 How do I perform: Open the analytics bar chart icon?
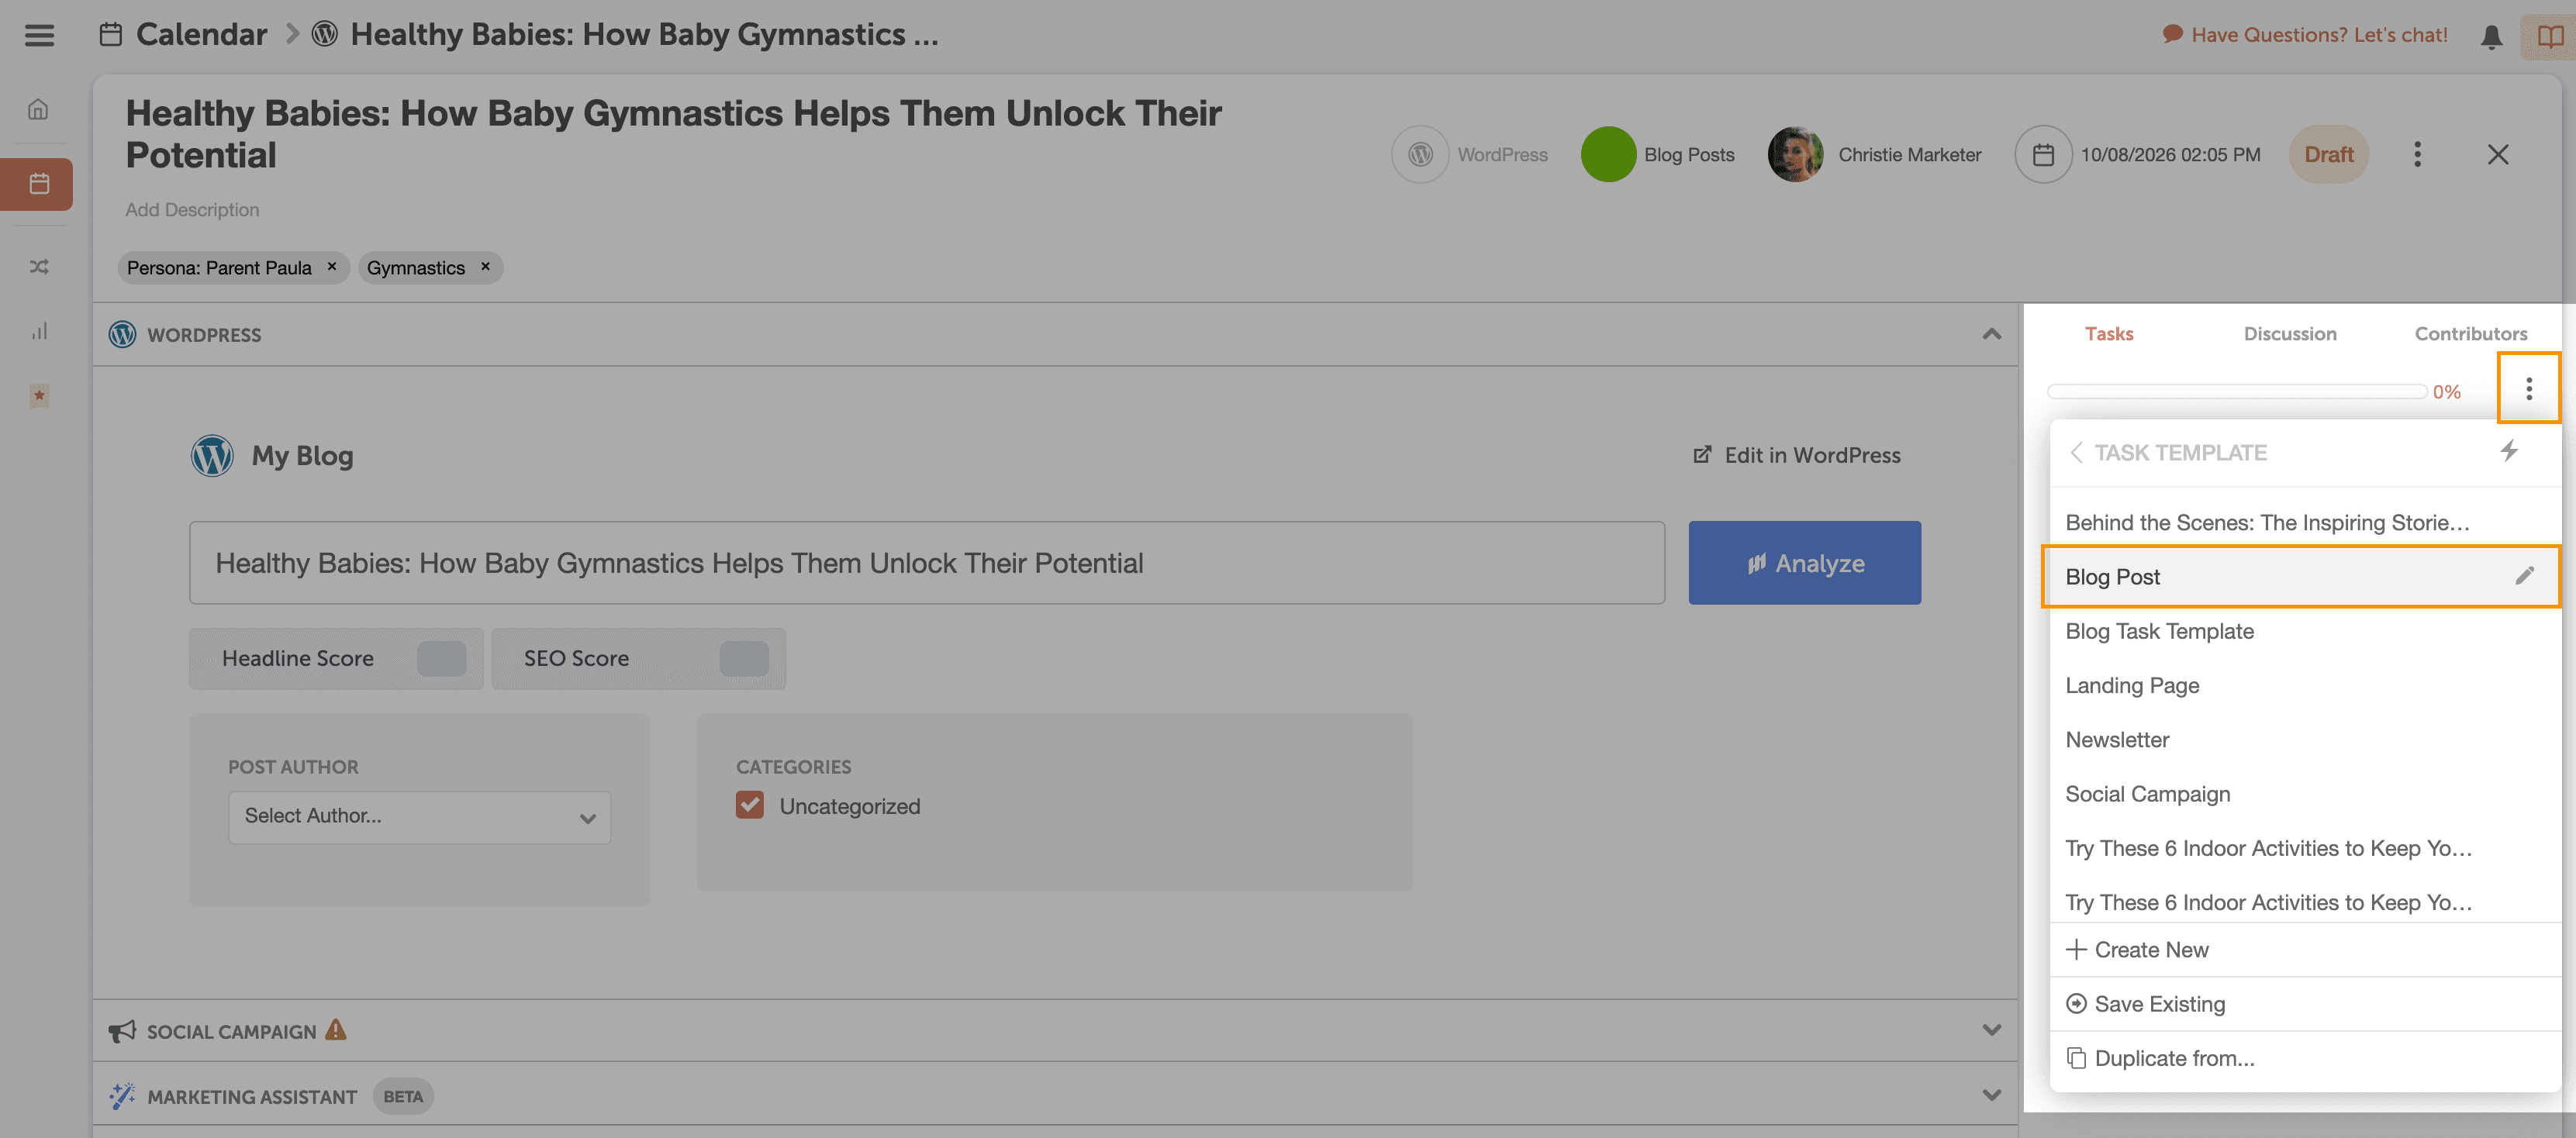[39, 331]
